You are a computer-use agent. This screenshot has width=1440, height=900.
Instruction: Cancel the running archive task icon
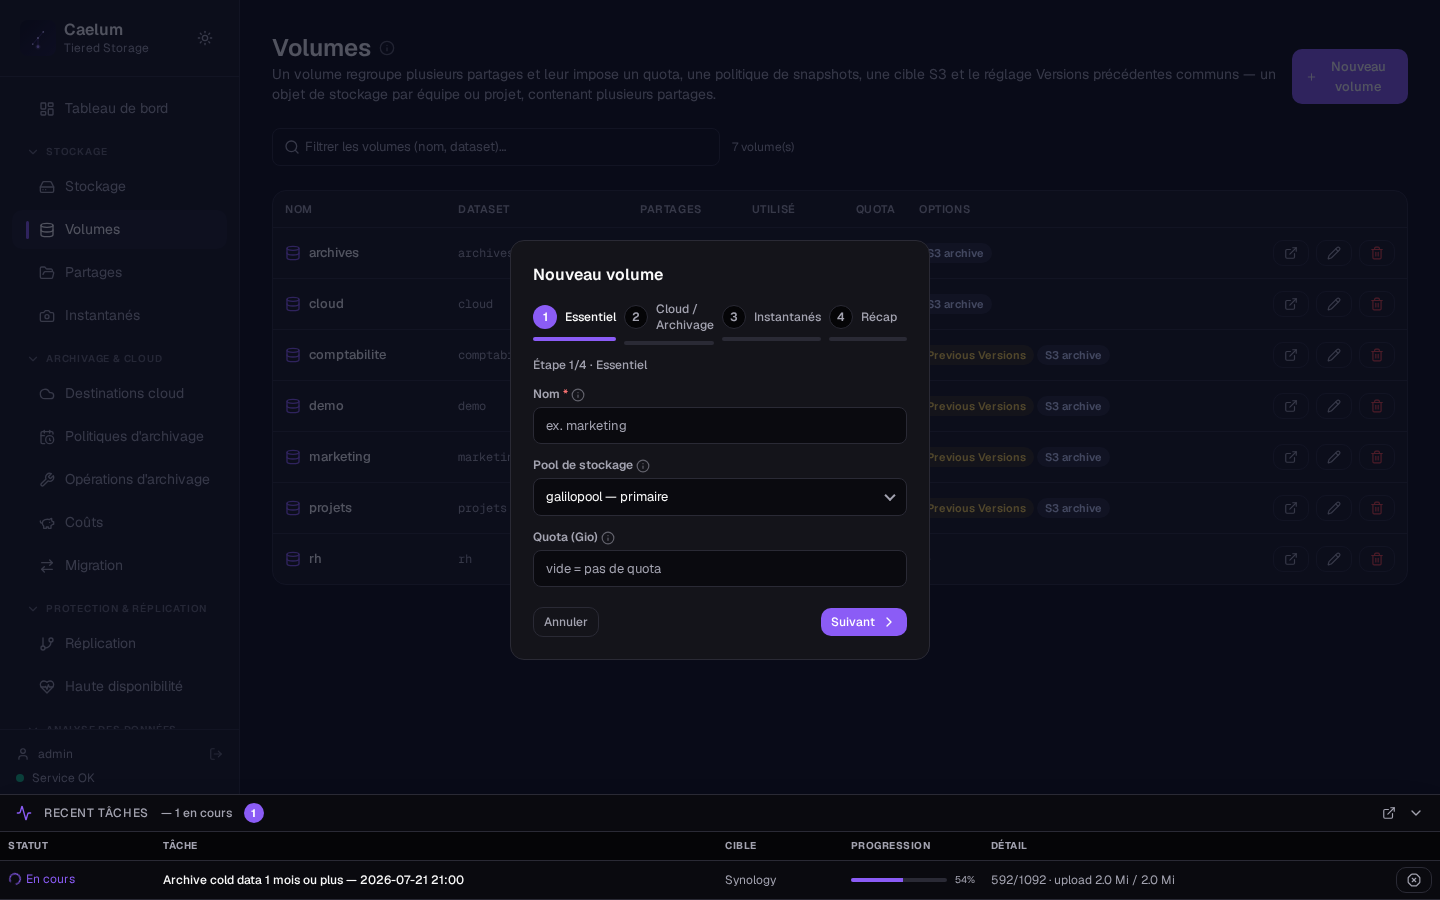pyautogui.click(x=1414, y=880)
